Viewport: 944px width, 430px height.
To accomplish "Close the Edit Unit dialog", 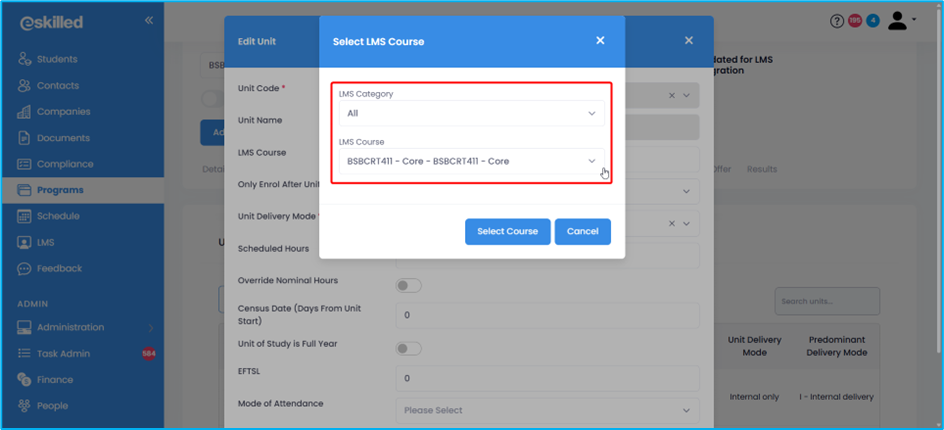I will (688, 41).
